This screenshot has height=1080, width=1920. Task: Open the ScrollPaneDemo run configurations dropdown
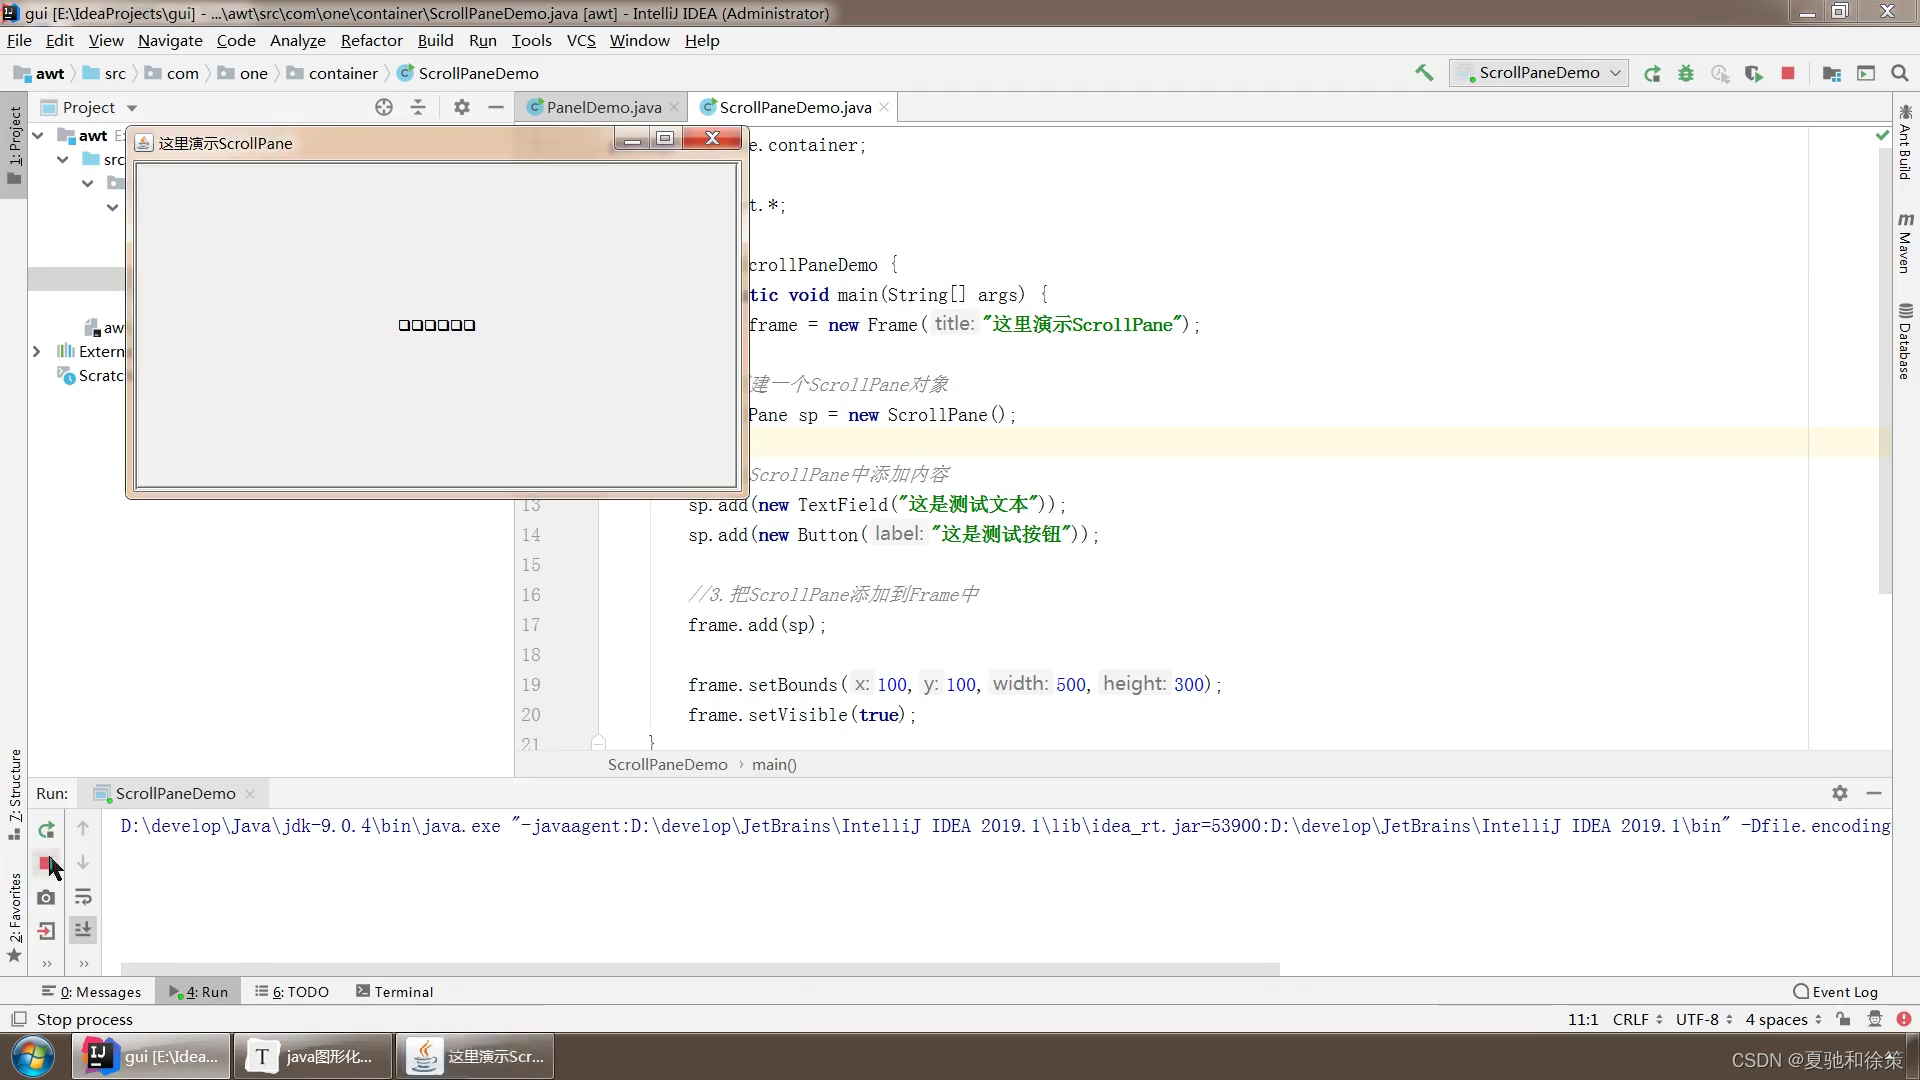(x=1539, y=73)
